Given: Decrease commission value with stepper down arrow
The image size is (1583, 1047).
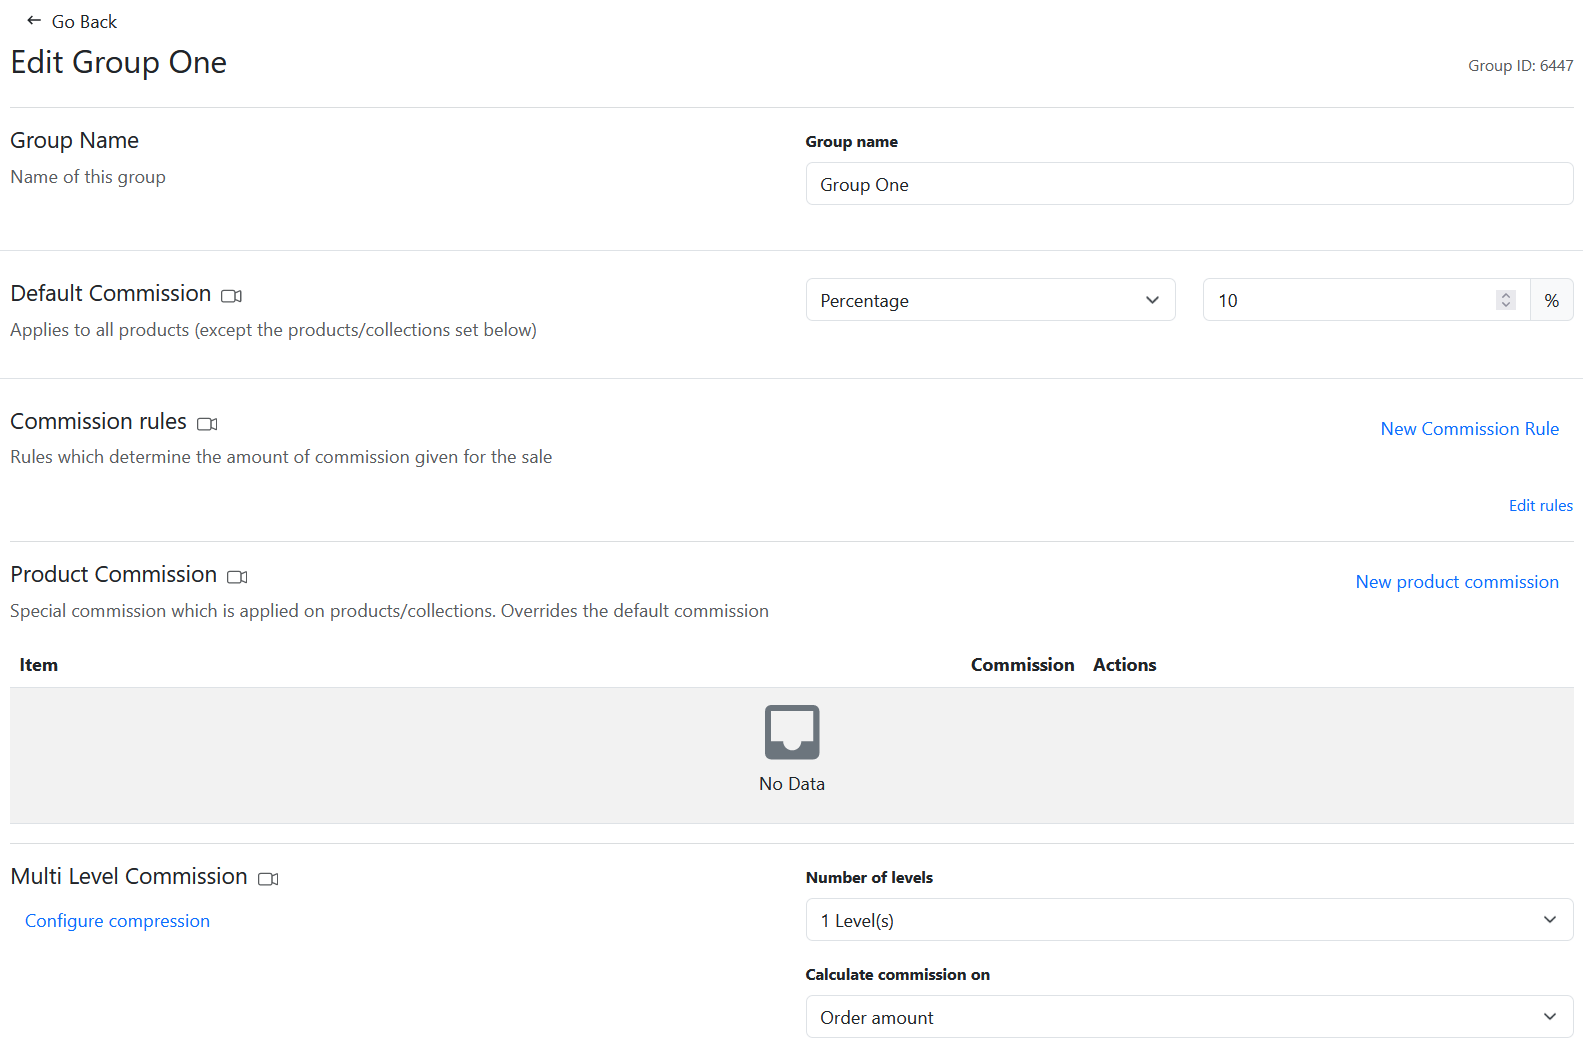Looking at the screenshot, I should 1506,305.
